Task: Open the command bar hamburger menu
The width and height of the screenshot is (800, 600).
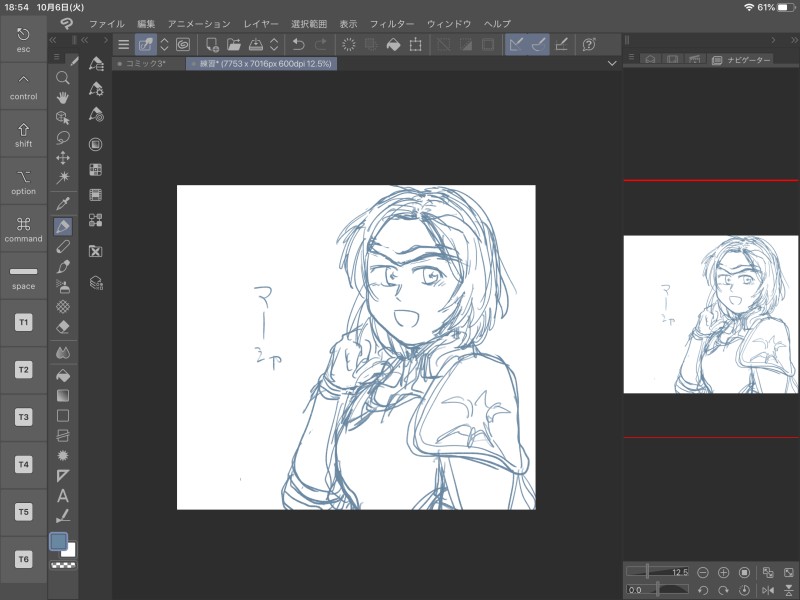Action: [x=123, y=44]
